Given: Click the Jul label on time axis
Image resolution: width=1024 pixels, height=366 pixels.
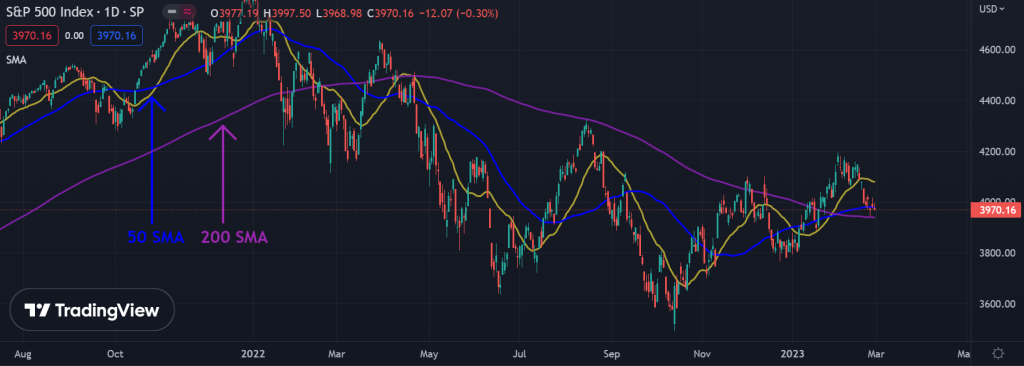Looking at the screenshot, I should (x=519, y=354).
